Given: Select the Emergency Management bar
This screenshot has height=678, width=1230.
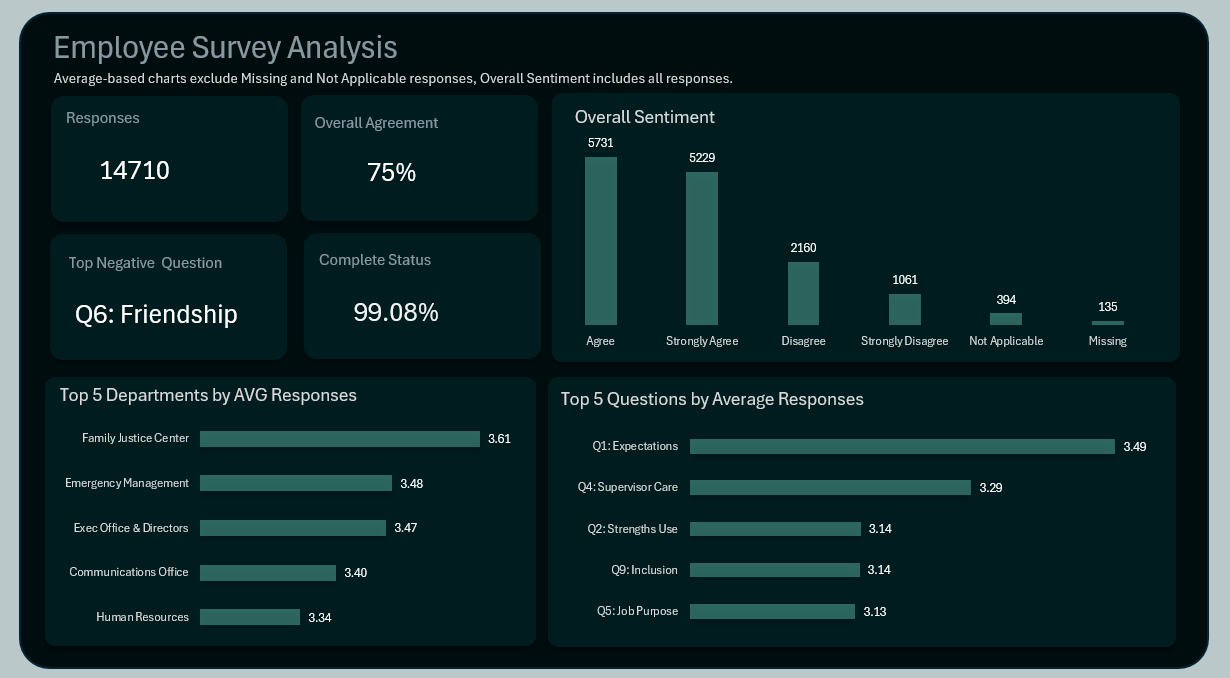Looking at the screenshot, I should [296, 483].
